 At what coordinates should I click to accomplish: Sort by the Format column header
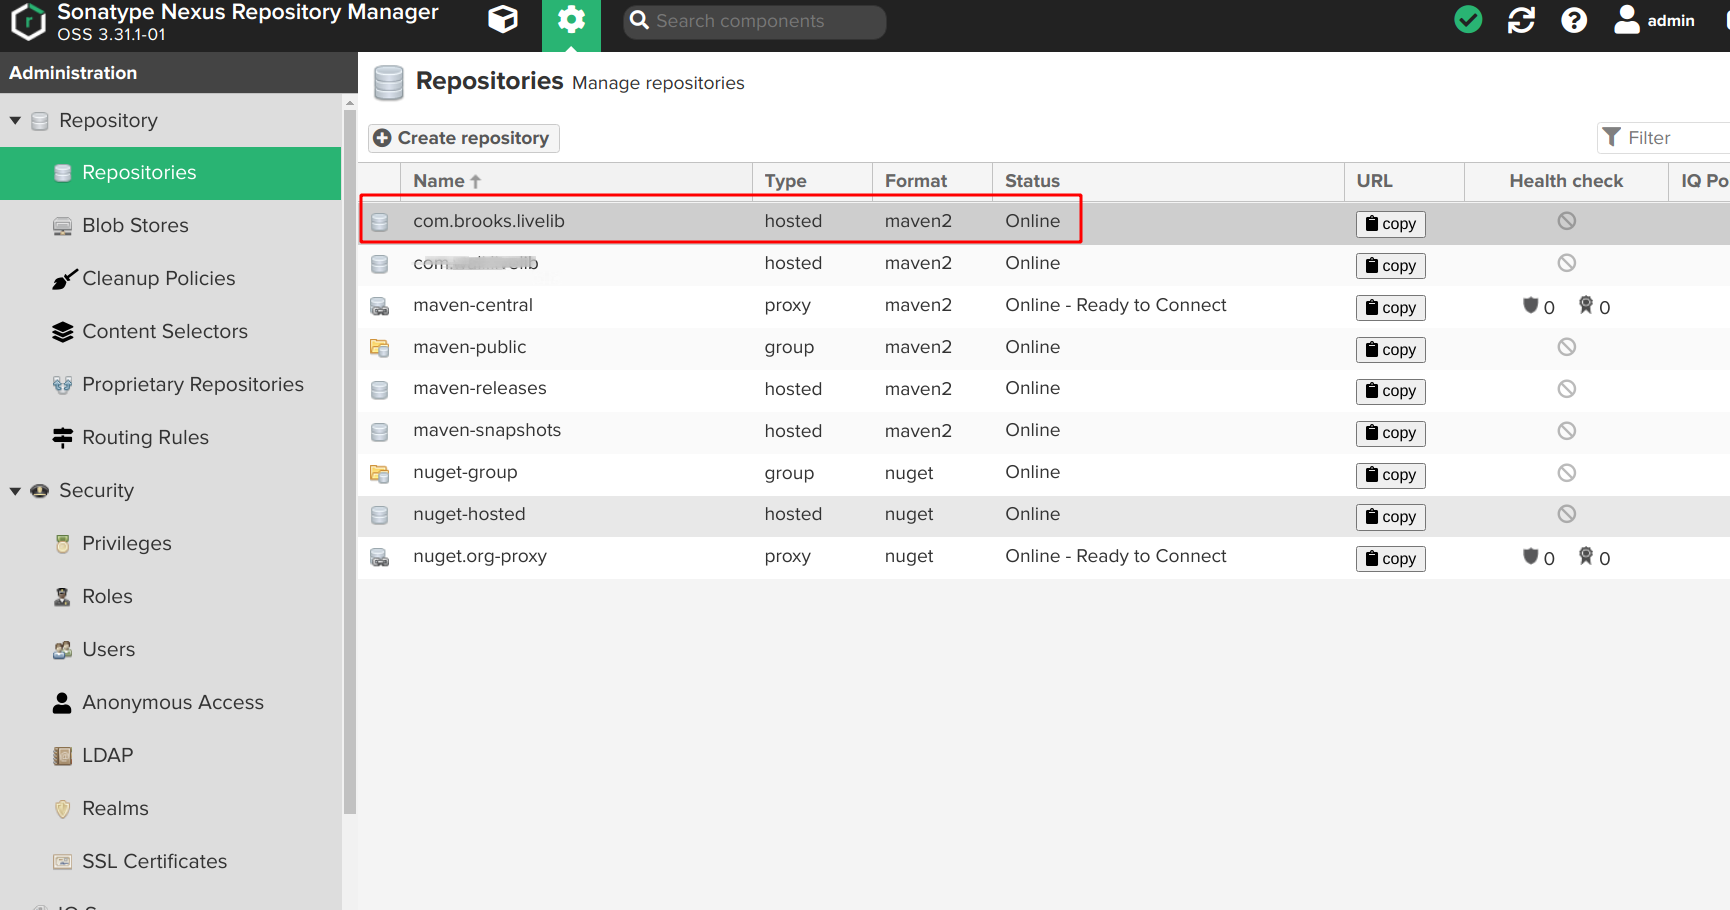click(x=932, y=182)
